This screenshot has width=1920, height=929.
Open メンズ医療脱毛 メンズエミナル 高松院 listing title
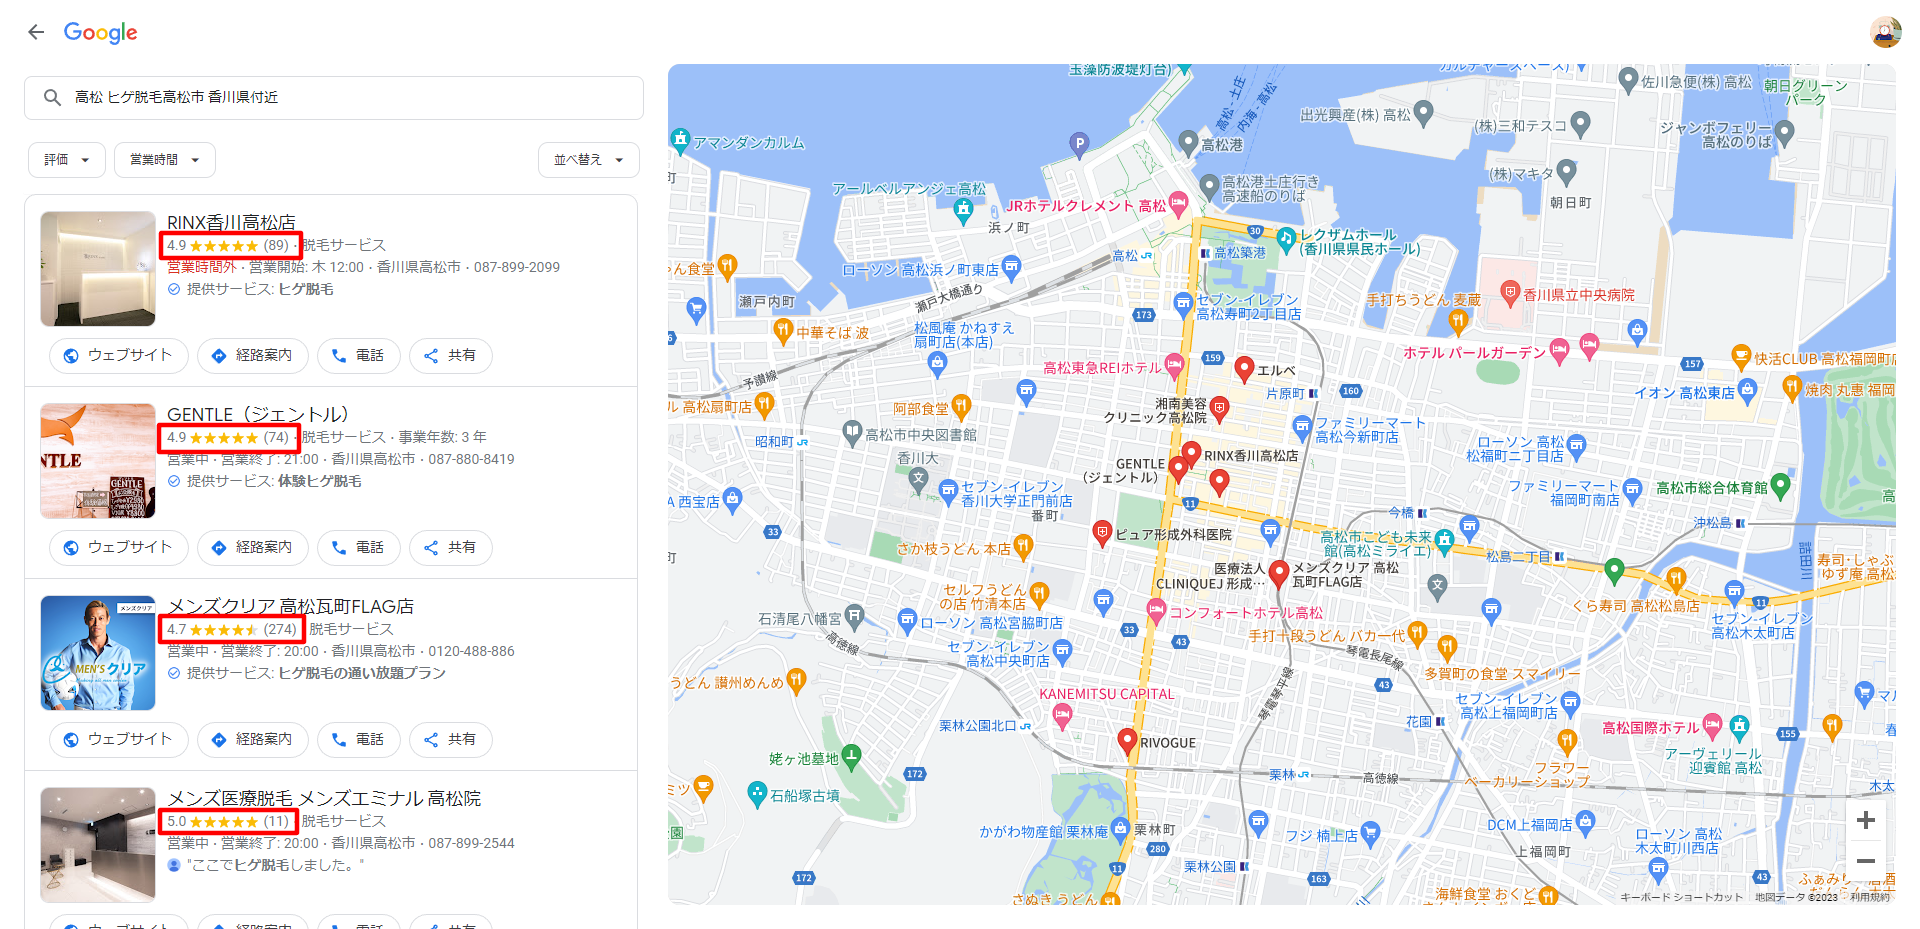[x=324, y=798]
